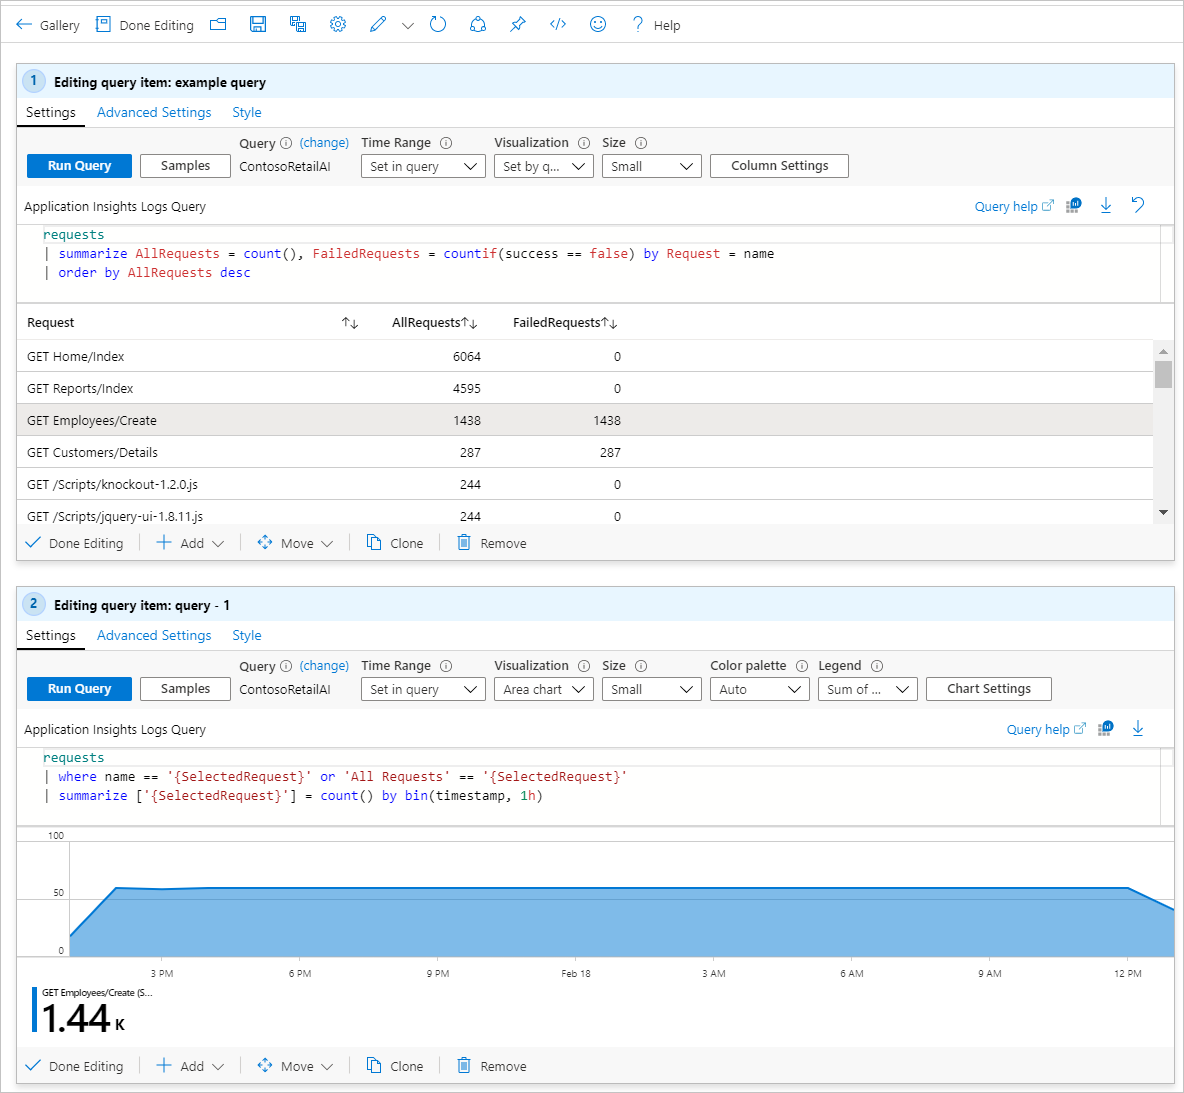This screenshot has width=1184, height=1093.
Task: Open the Advanced Editor code icon
Action: (558, 25)
